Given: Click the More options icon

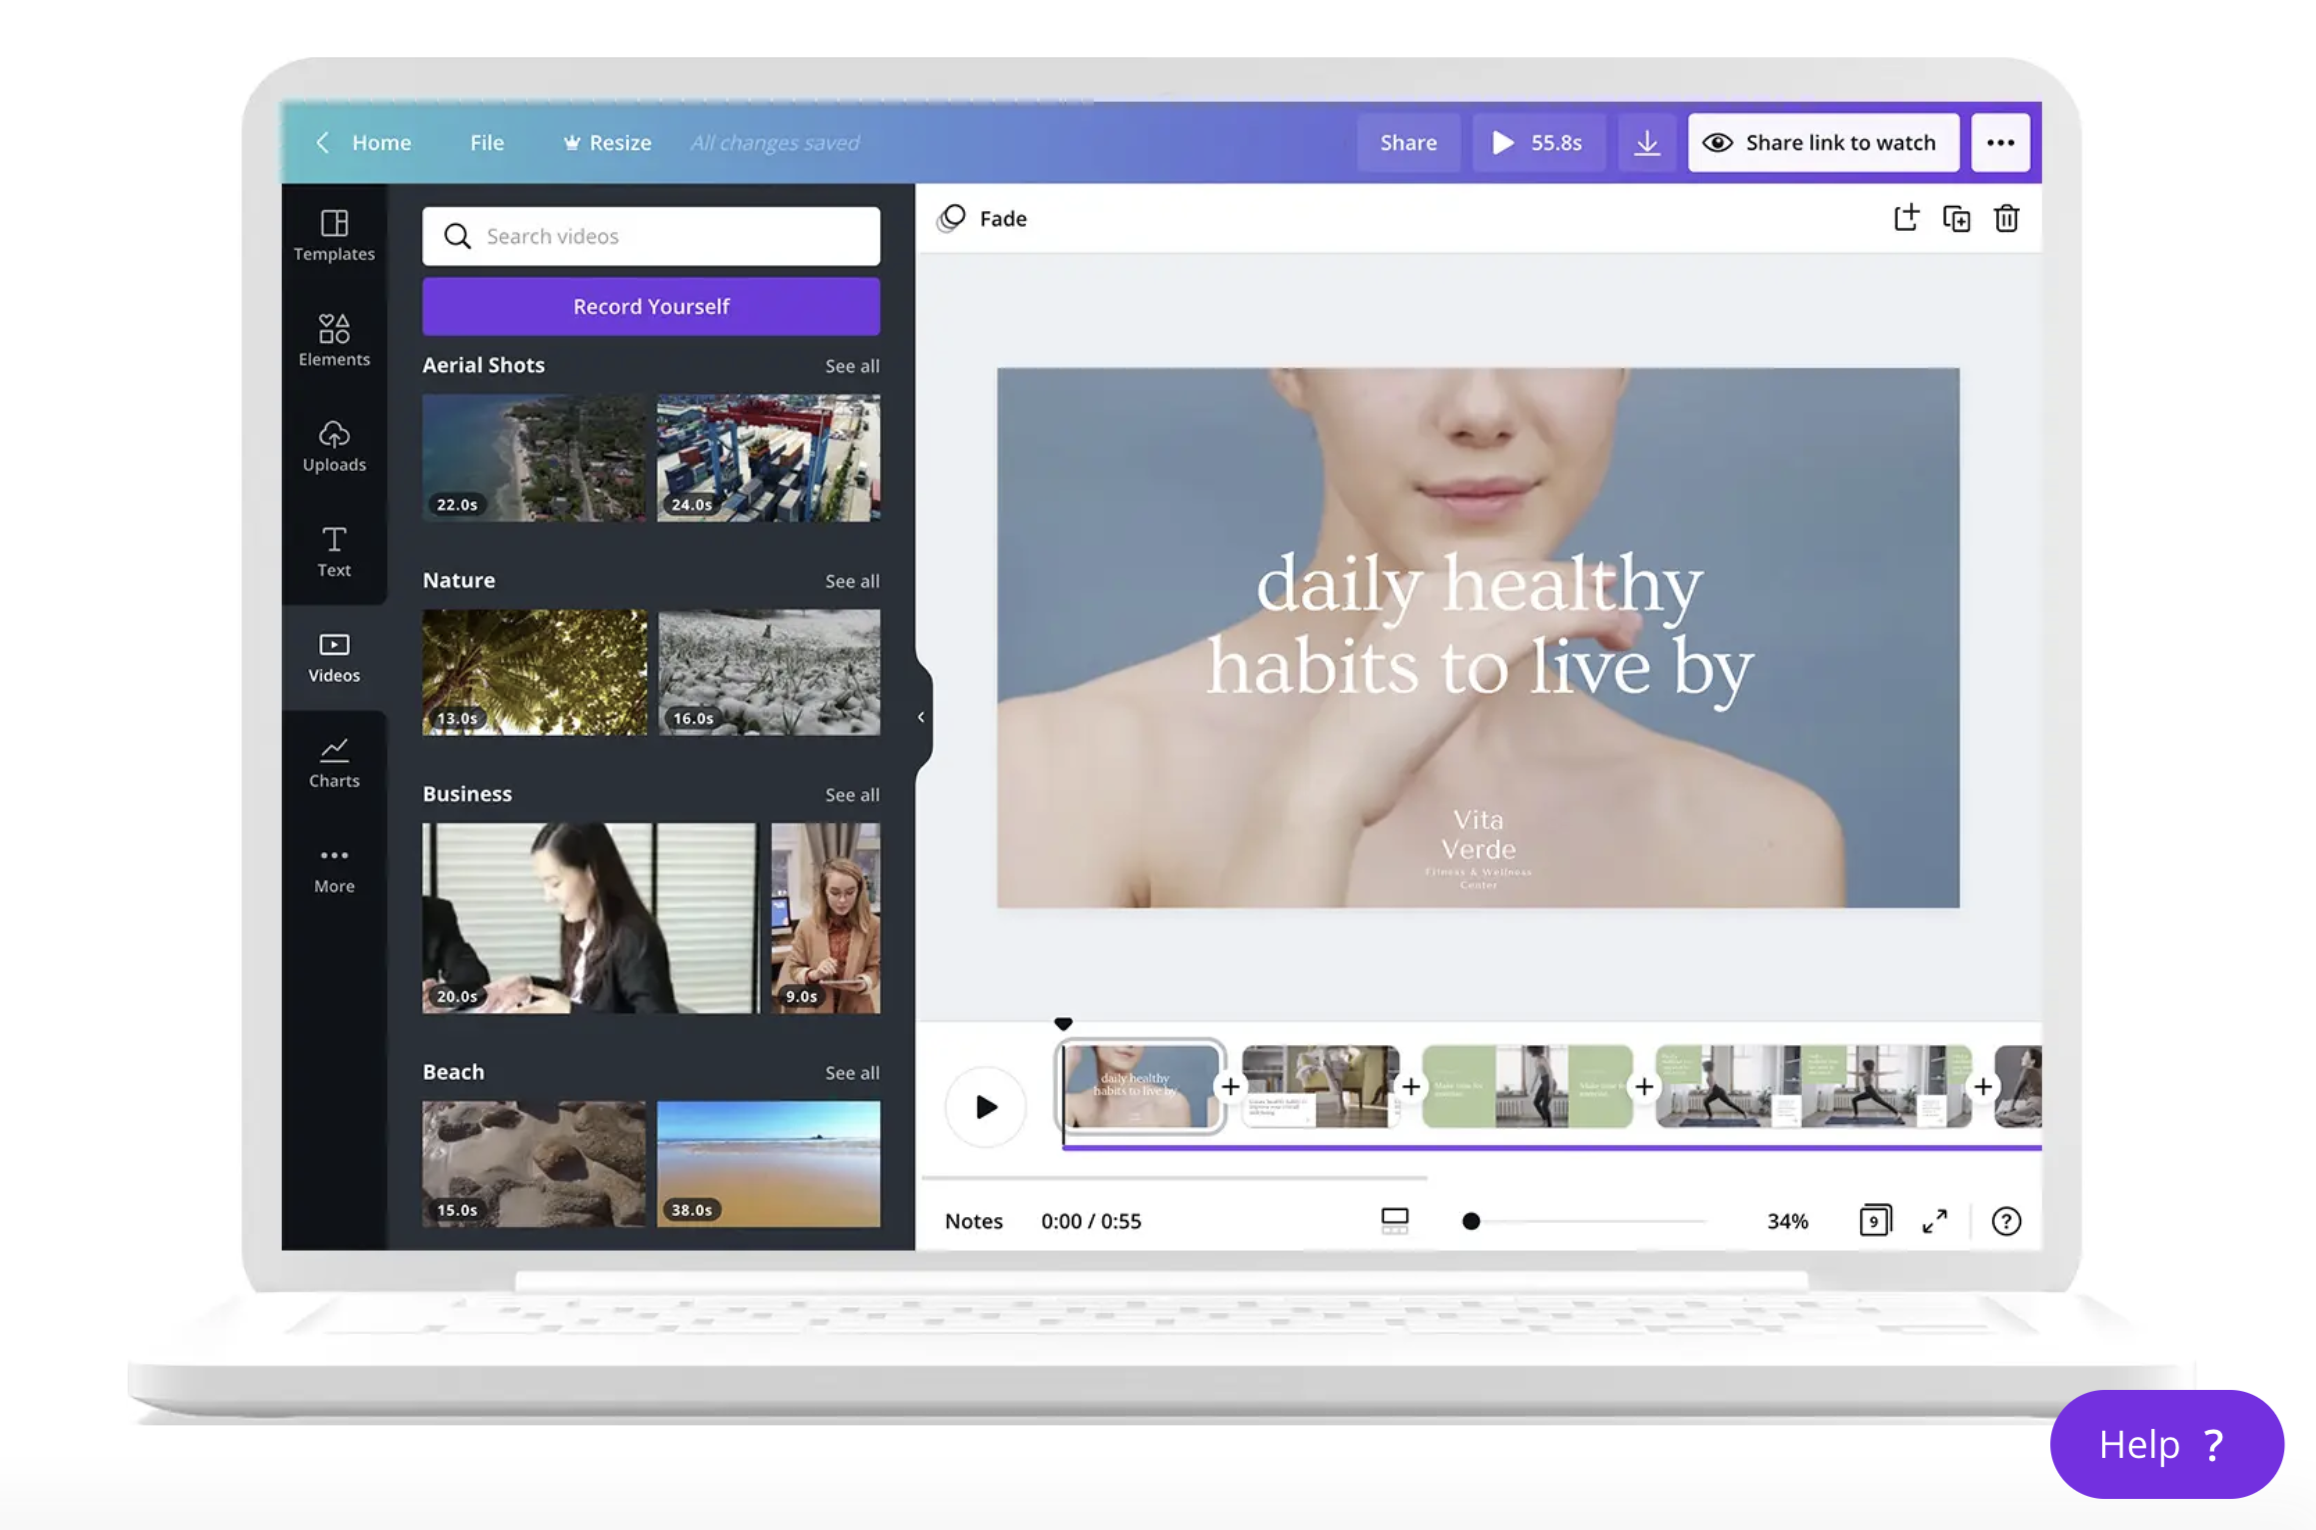Looking at the screenshot, I should click(x=2000, y=142).
